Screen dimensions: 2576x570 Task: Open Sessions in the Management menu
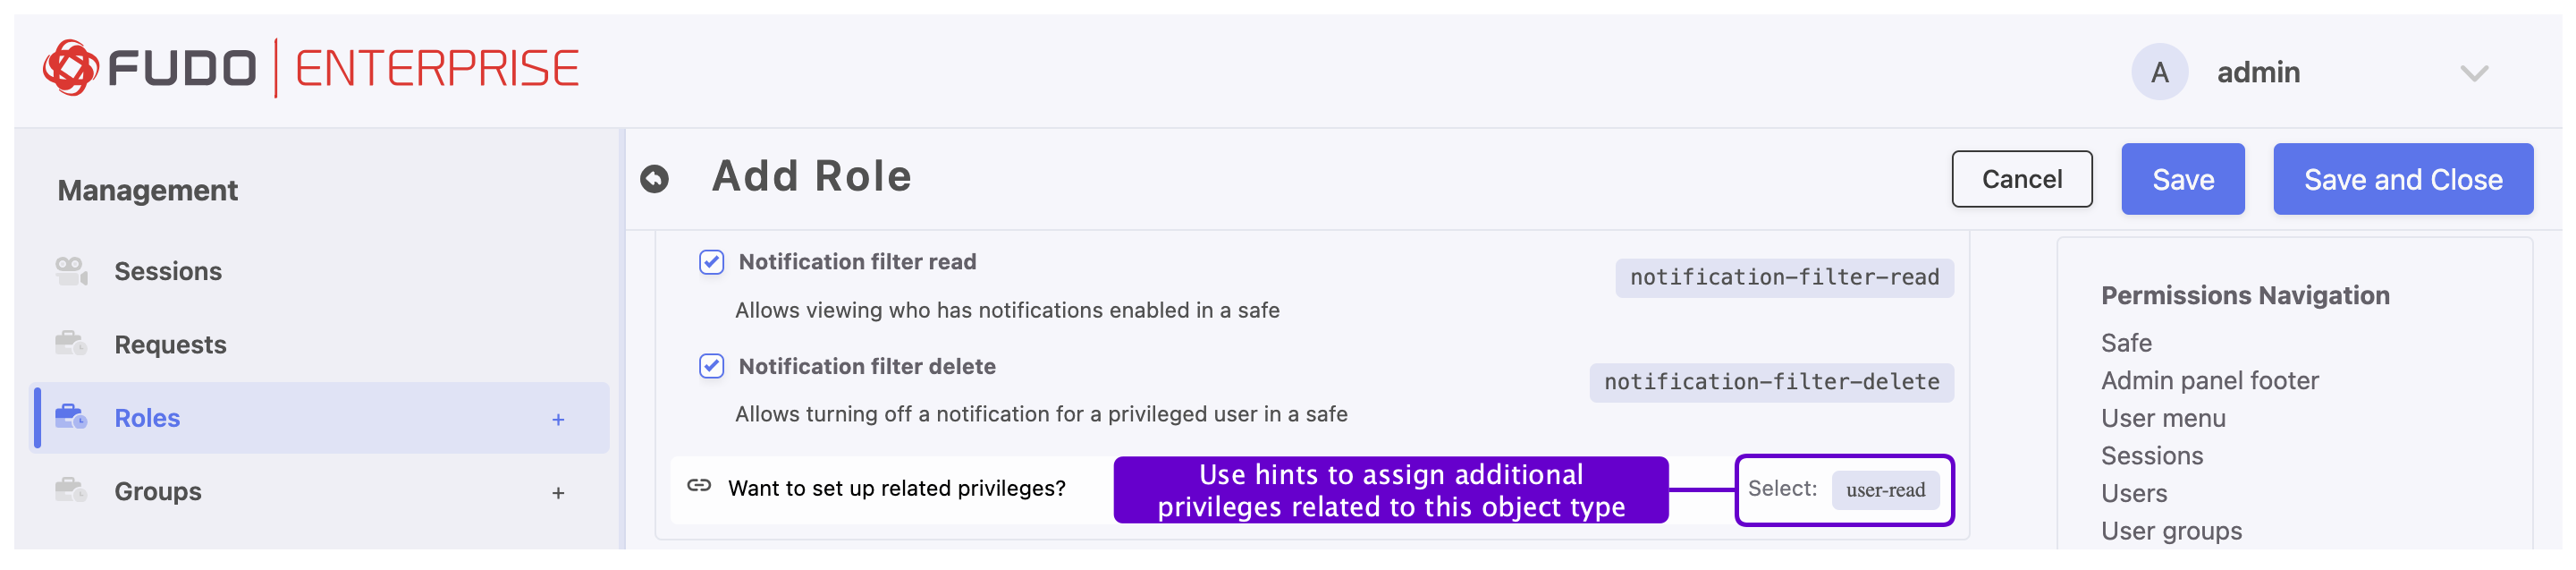(x=168, y=271)
